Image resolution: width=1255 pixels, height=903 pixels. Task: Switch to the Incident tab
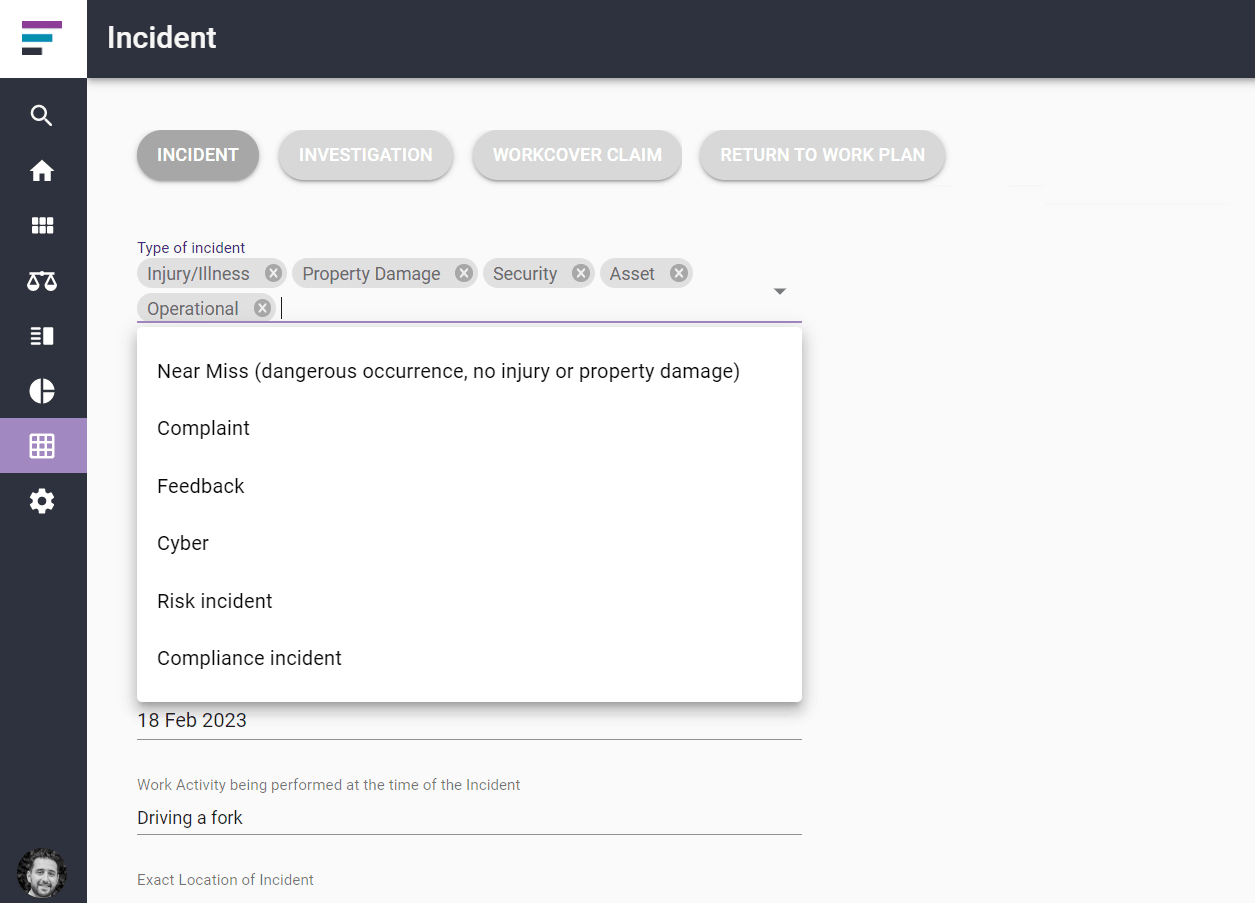coord(198,155)
